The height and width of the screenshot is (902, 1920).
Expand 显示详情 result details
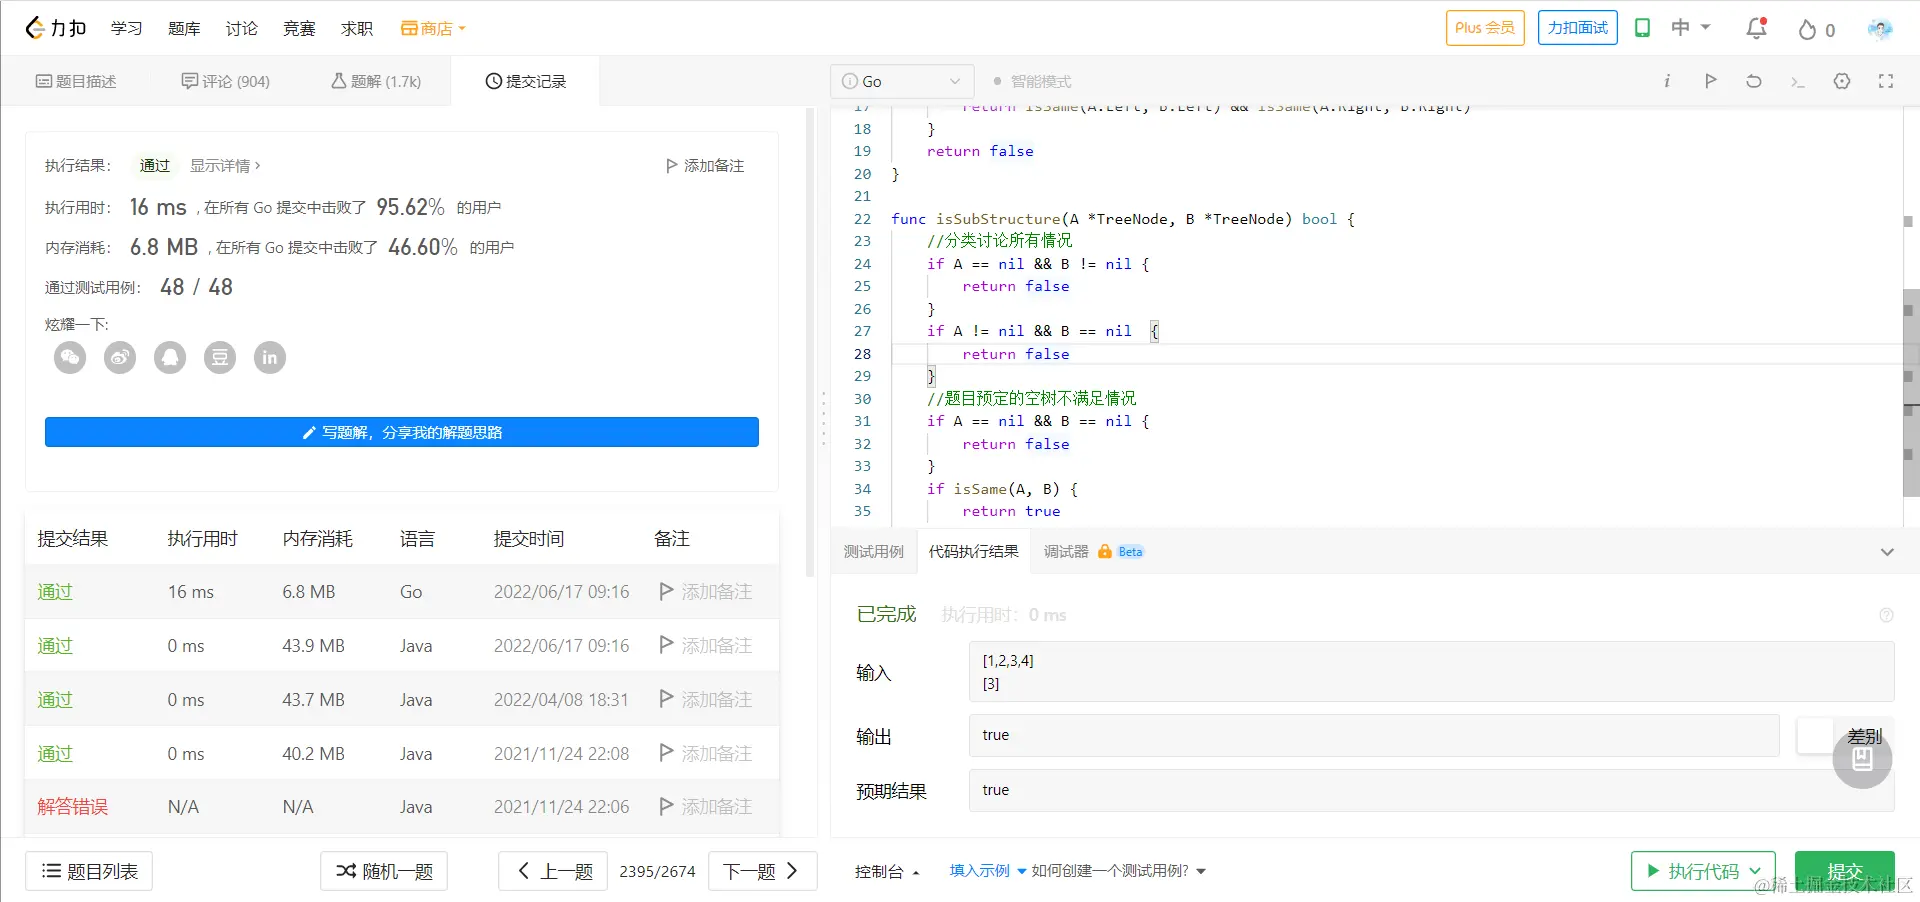point(225,166)
